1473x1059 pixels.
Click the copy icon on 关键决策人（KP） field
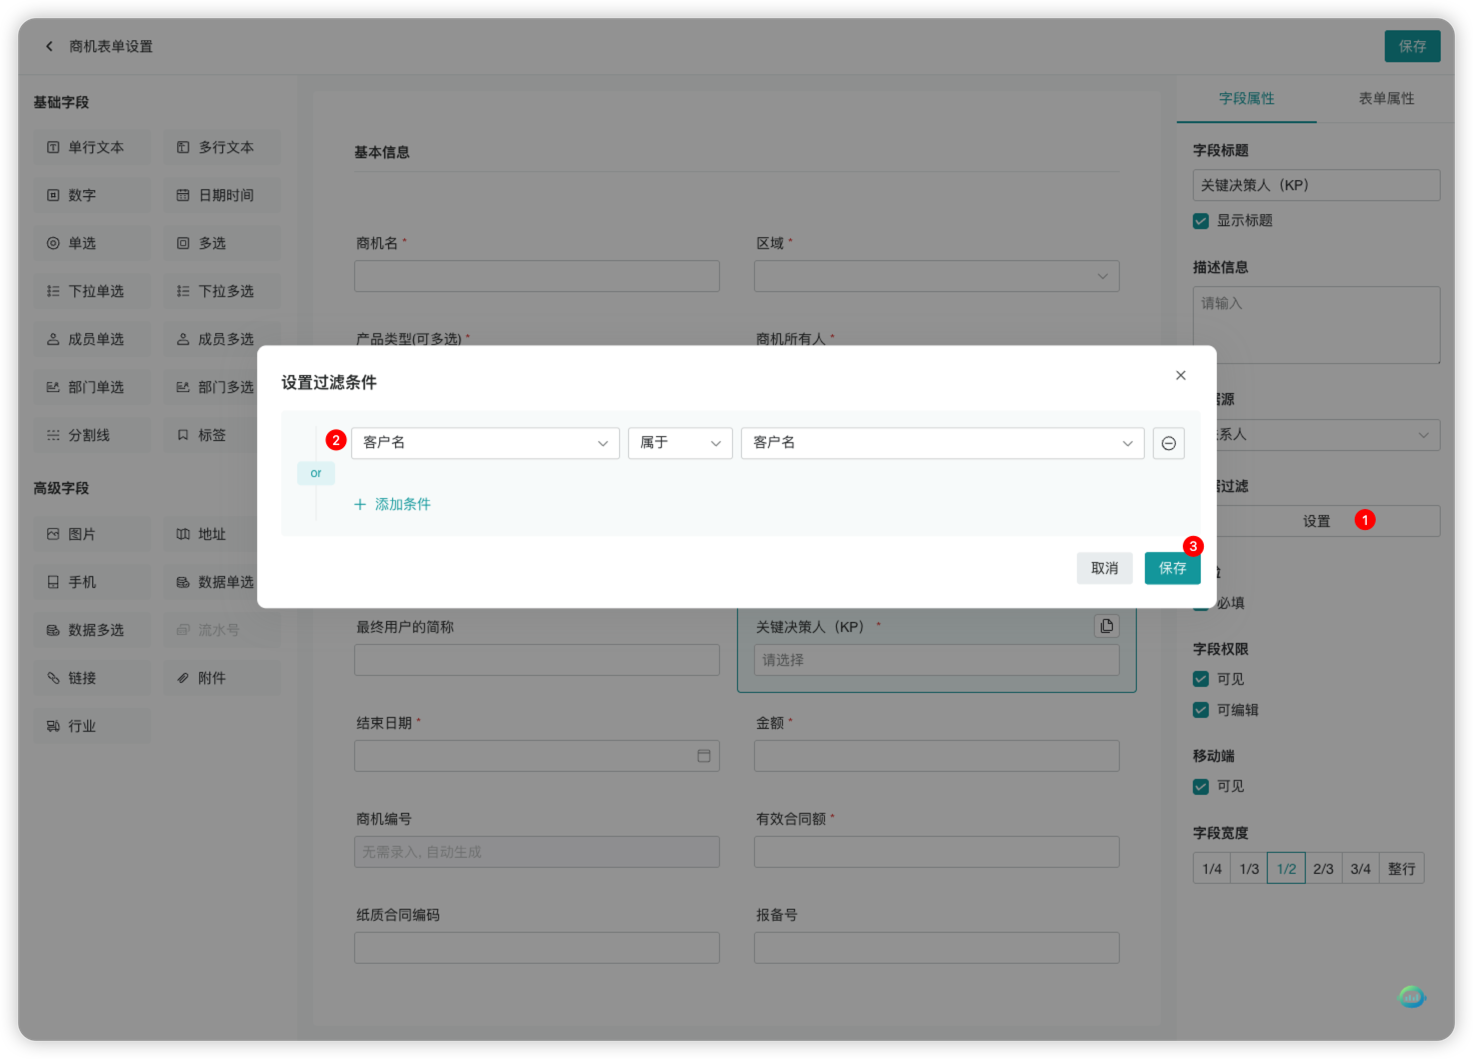tap(1106, 625)
